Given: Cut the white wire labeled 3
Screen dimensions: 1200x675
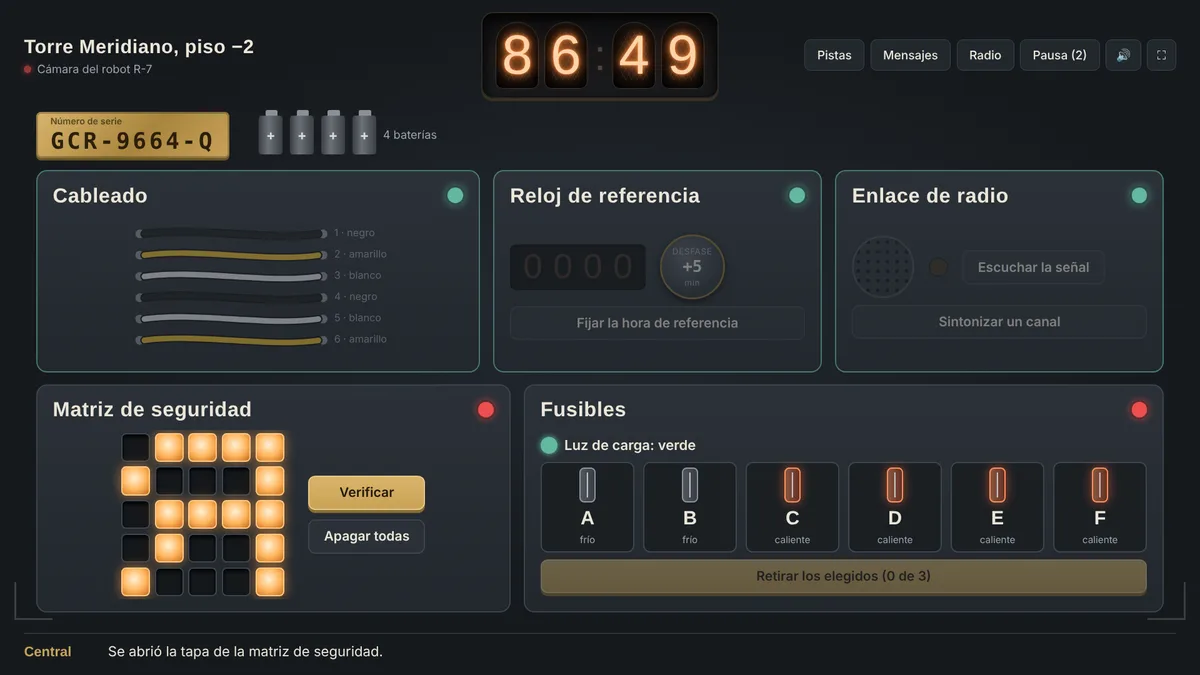Looking at the screenshot, I should tap(231, 276).
